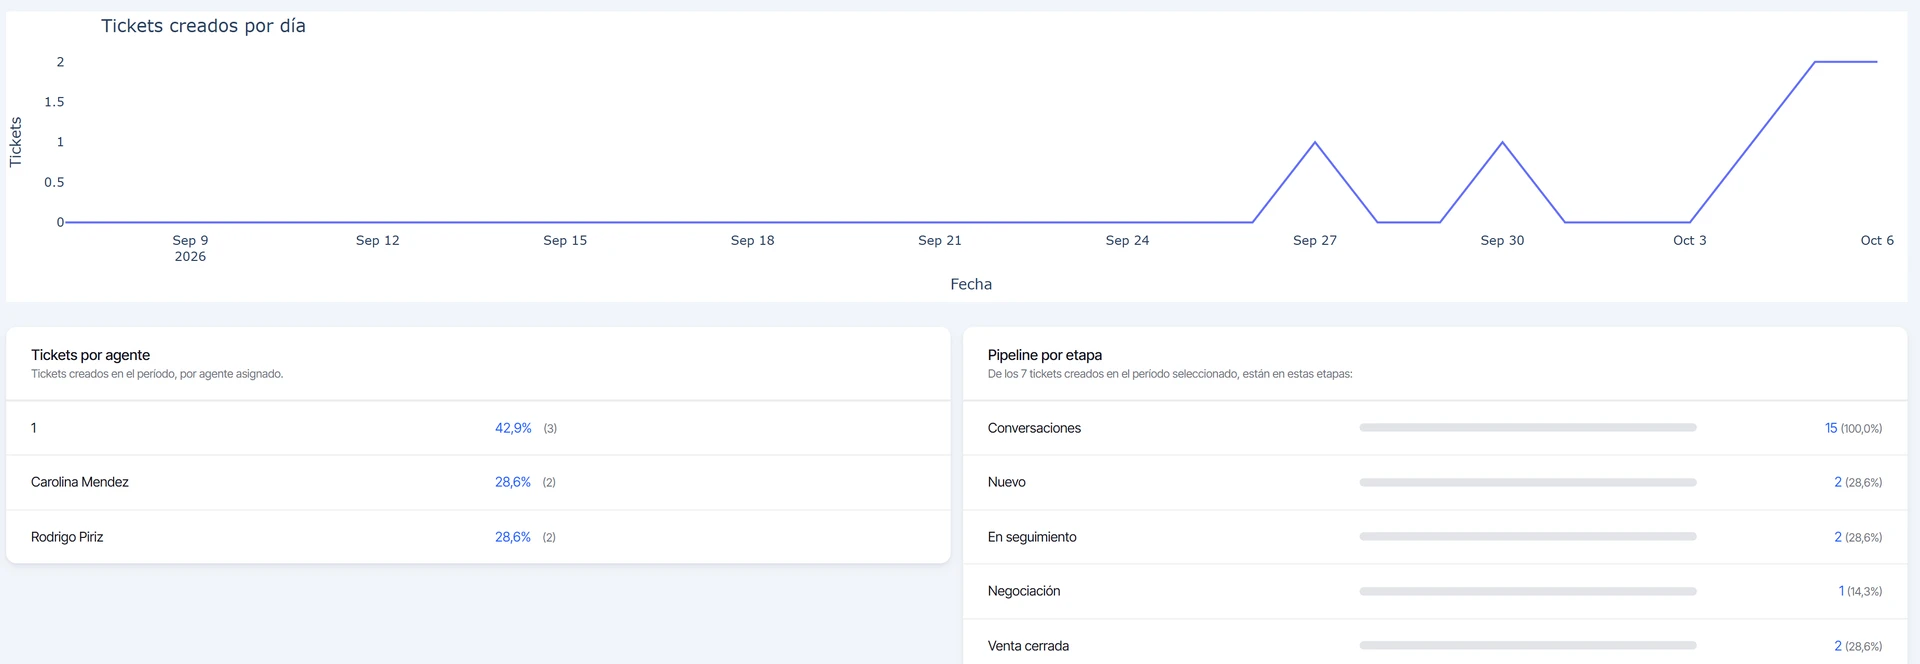Image resolution: width=1920 pixels, height=664 pixels.
Task: Click the Nuevo stage progress bar
Action: click(1528, 482)
